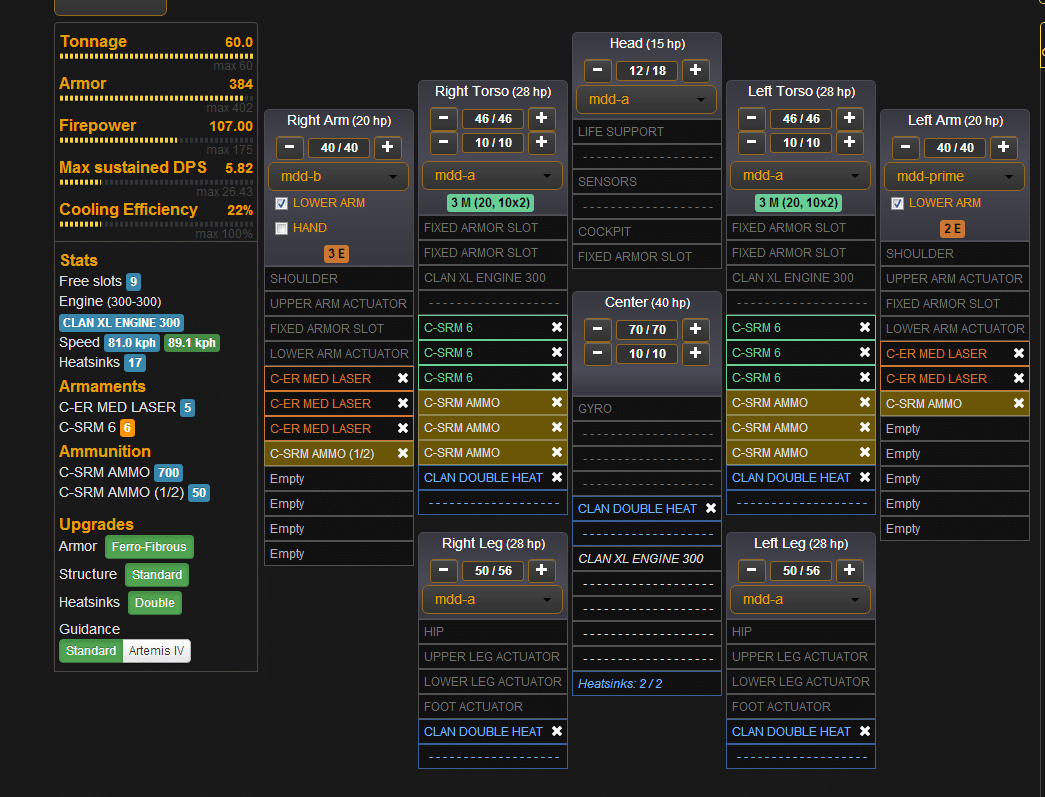Switch guidance to Artemis IV
Image resolution: width=1045 pixels, height=797 pixels.
(156, 651)
